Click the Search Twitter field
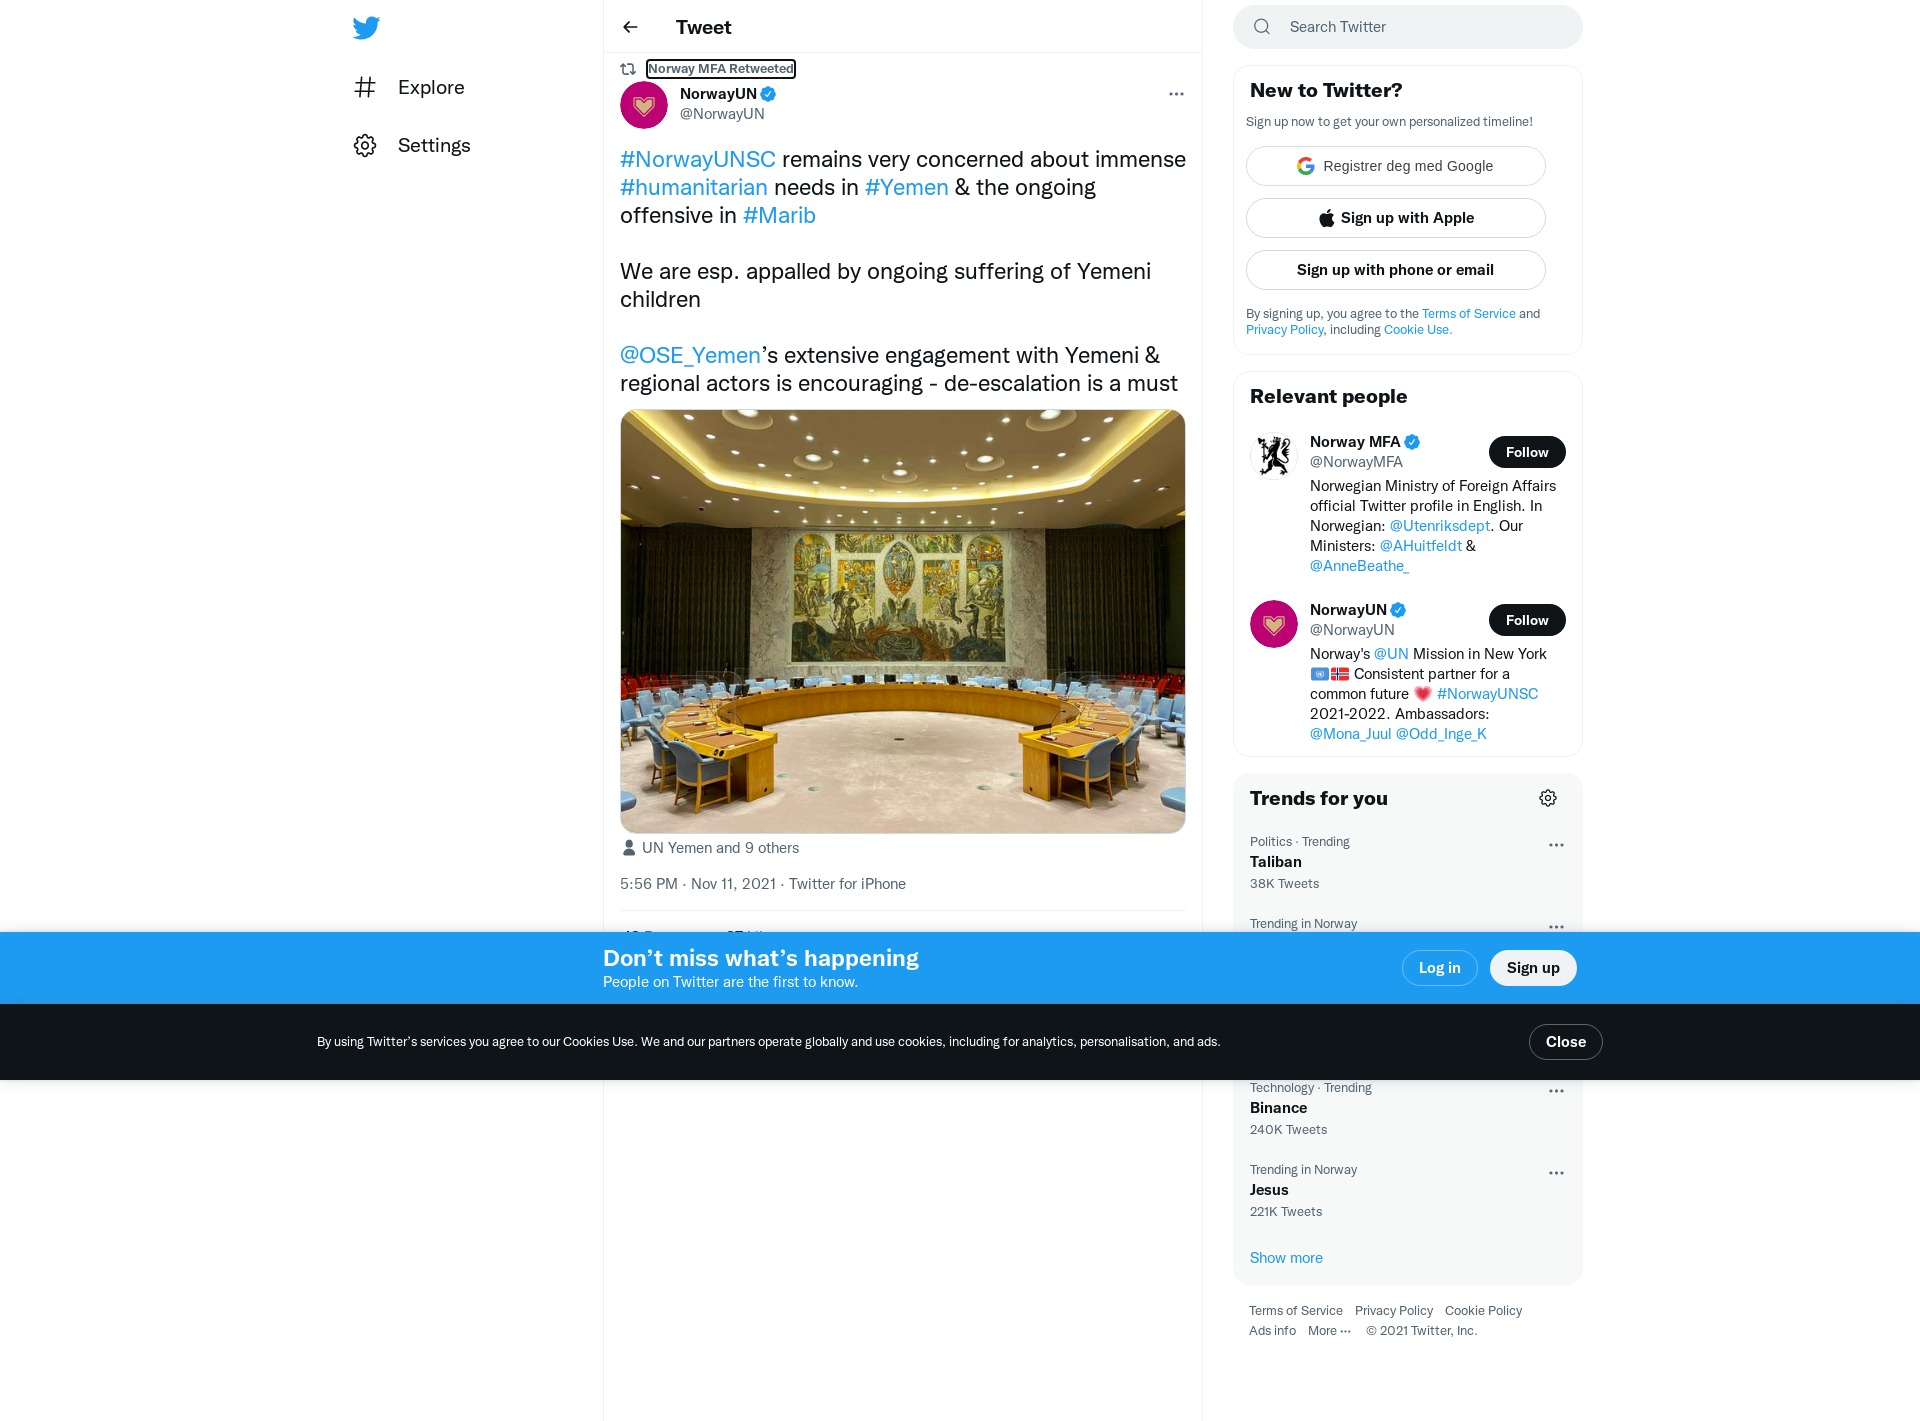The image size is (1920, 1421). (x=1408, y=27)
